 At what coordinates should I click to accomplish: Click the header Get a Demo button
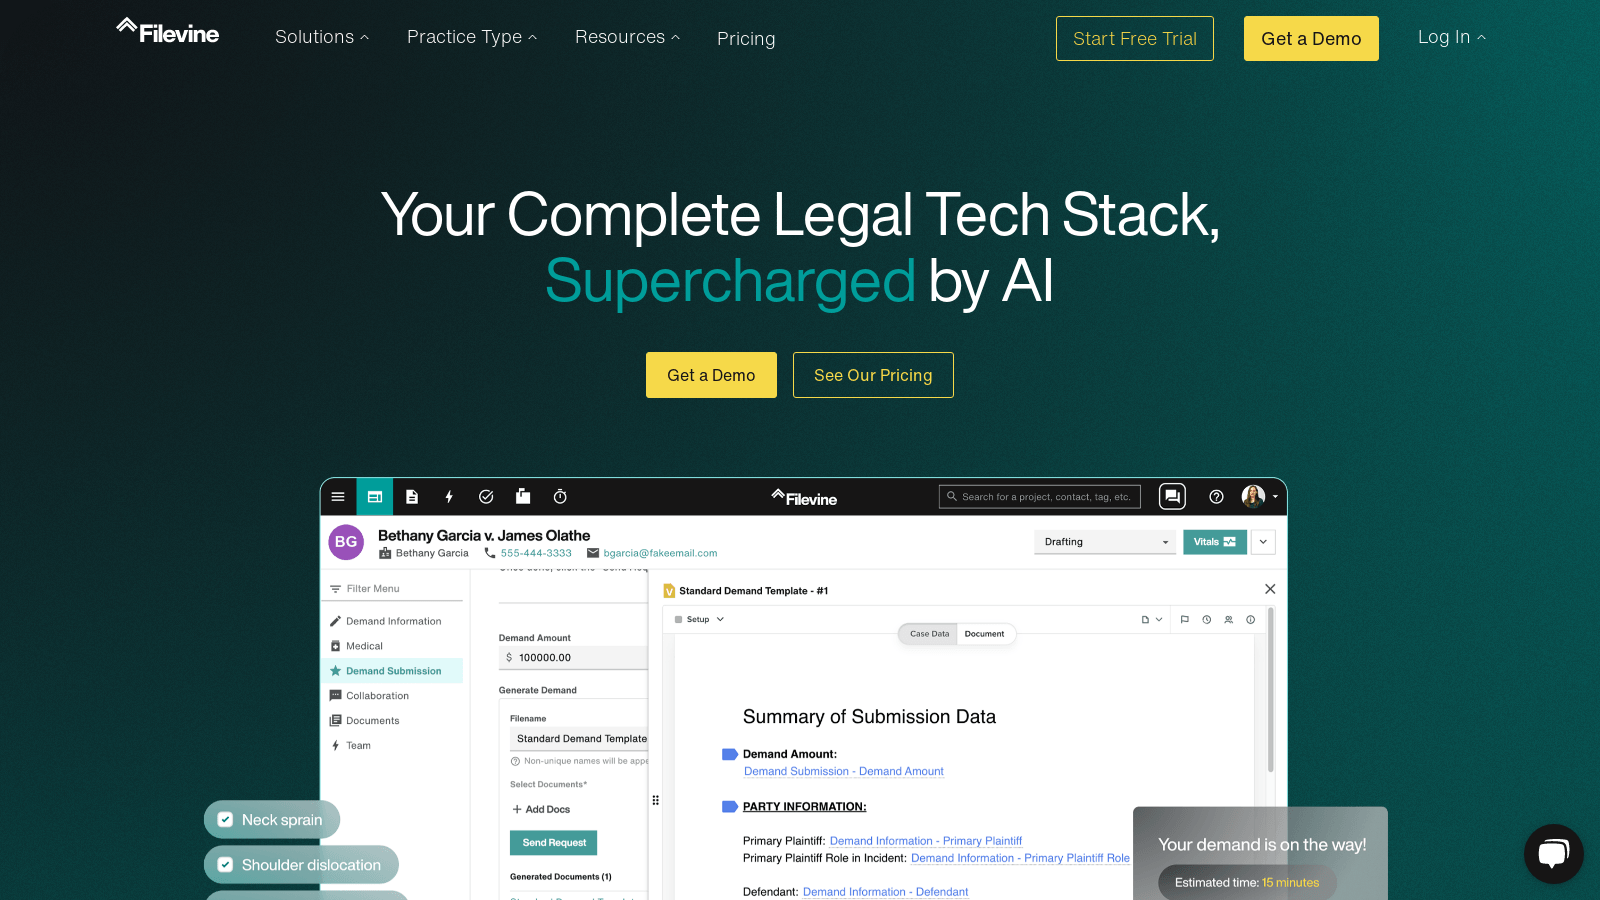pos(1311,38)
